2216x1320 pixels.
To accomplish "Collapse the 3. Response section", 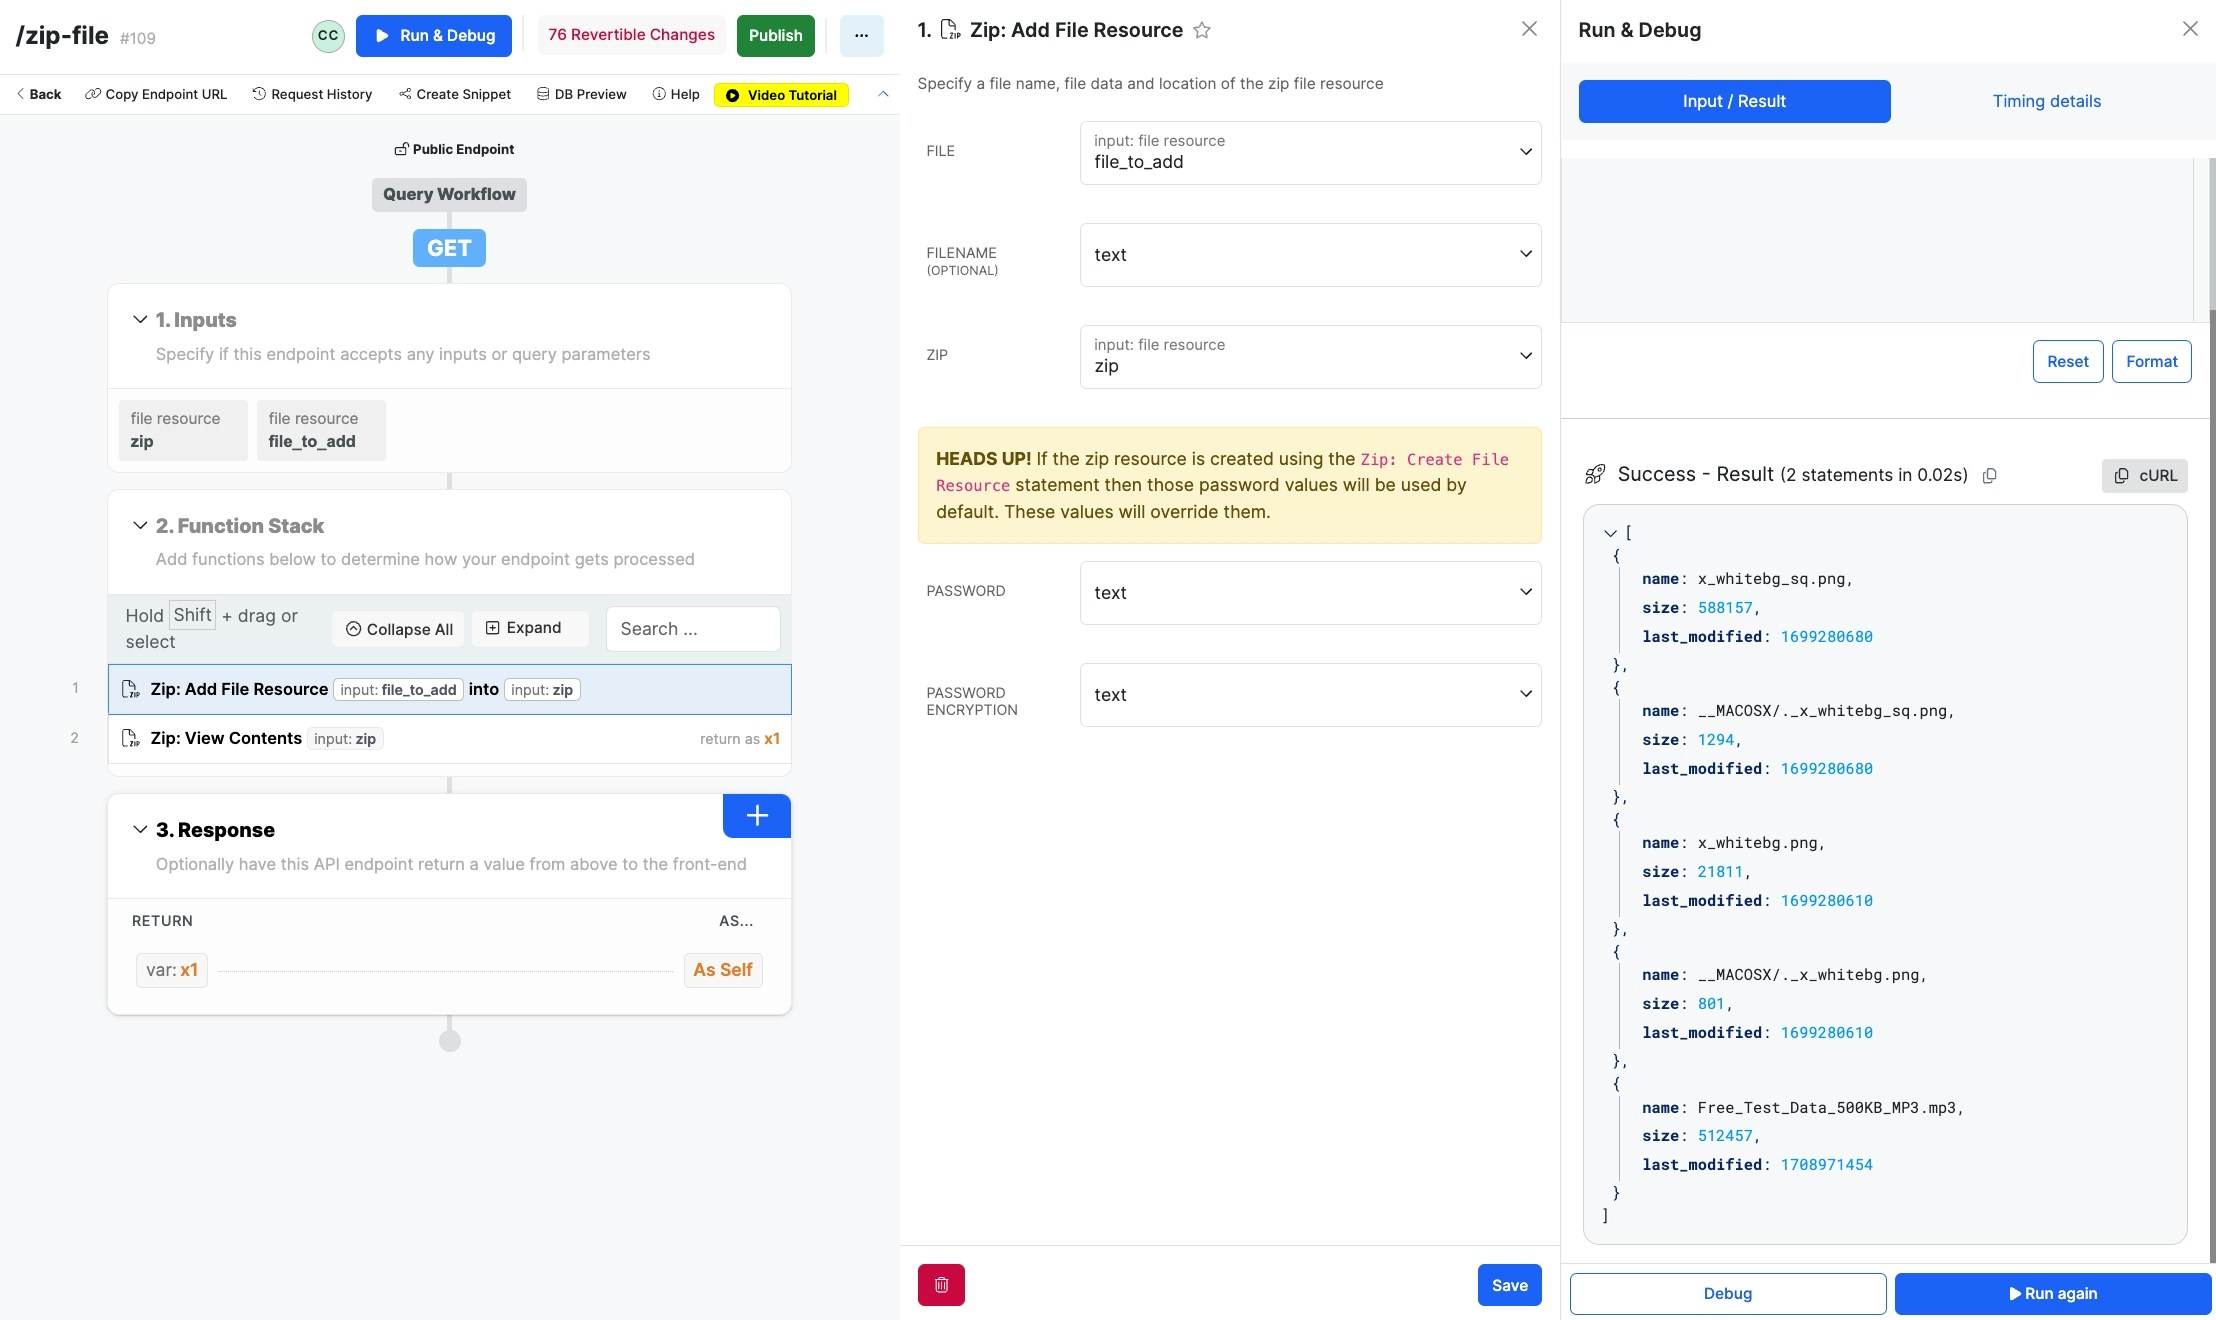I will (x=140, y=830).
